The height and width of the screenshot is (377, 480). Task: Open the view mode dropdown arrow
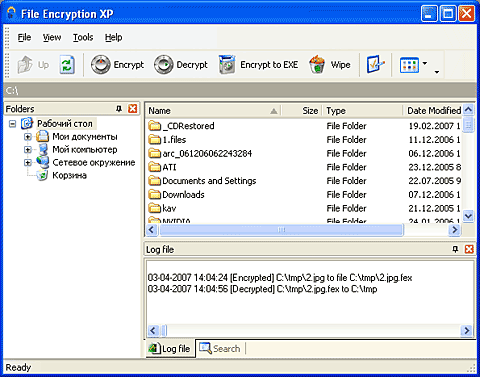pyautogui.click(x=425, y=63)
